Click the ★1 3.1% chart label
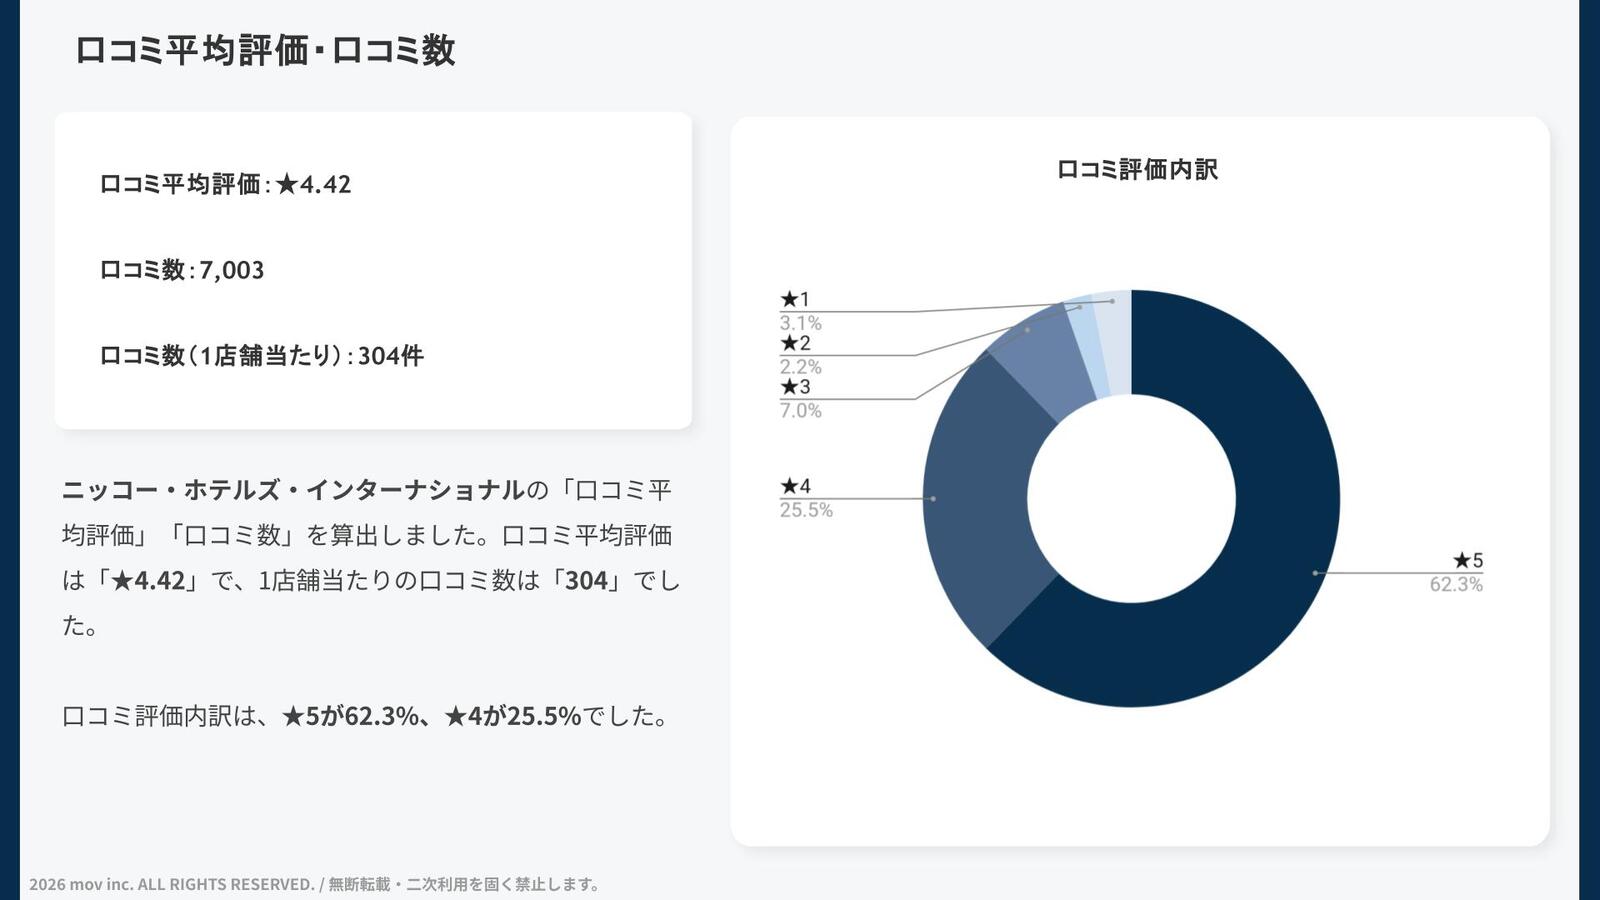1600x900 pixels. click(800, 310)
